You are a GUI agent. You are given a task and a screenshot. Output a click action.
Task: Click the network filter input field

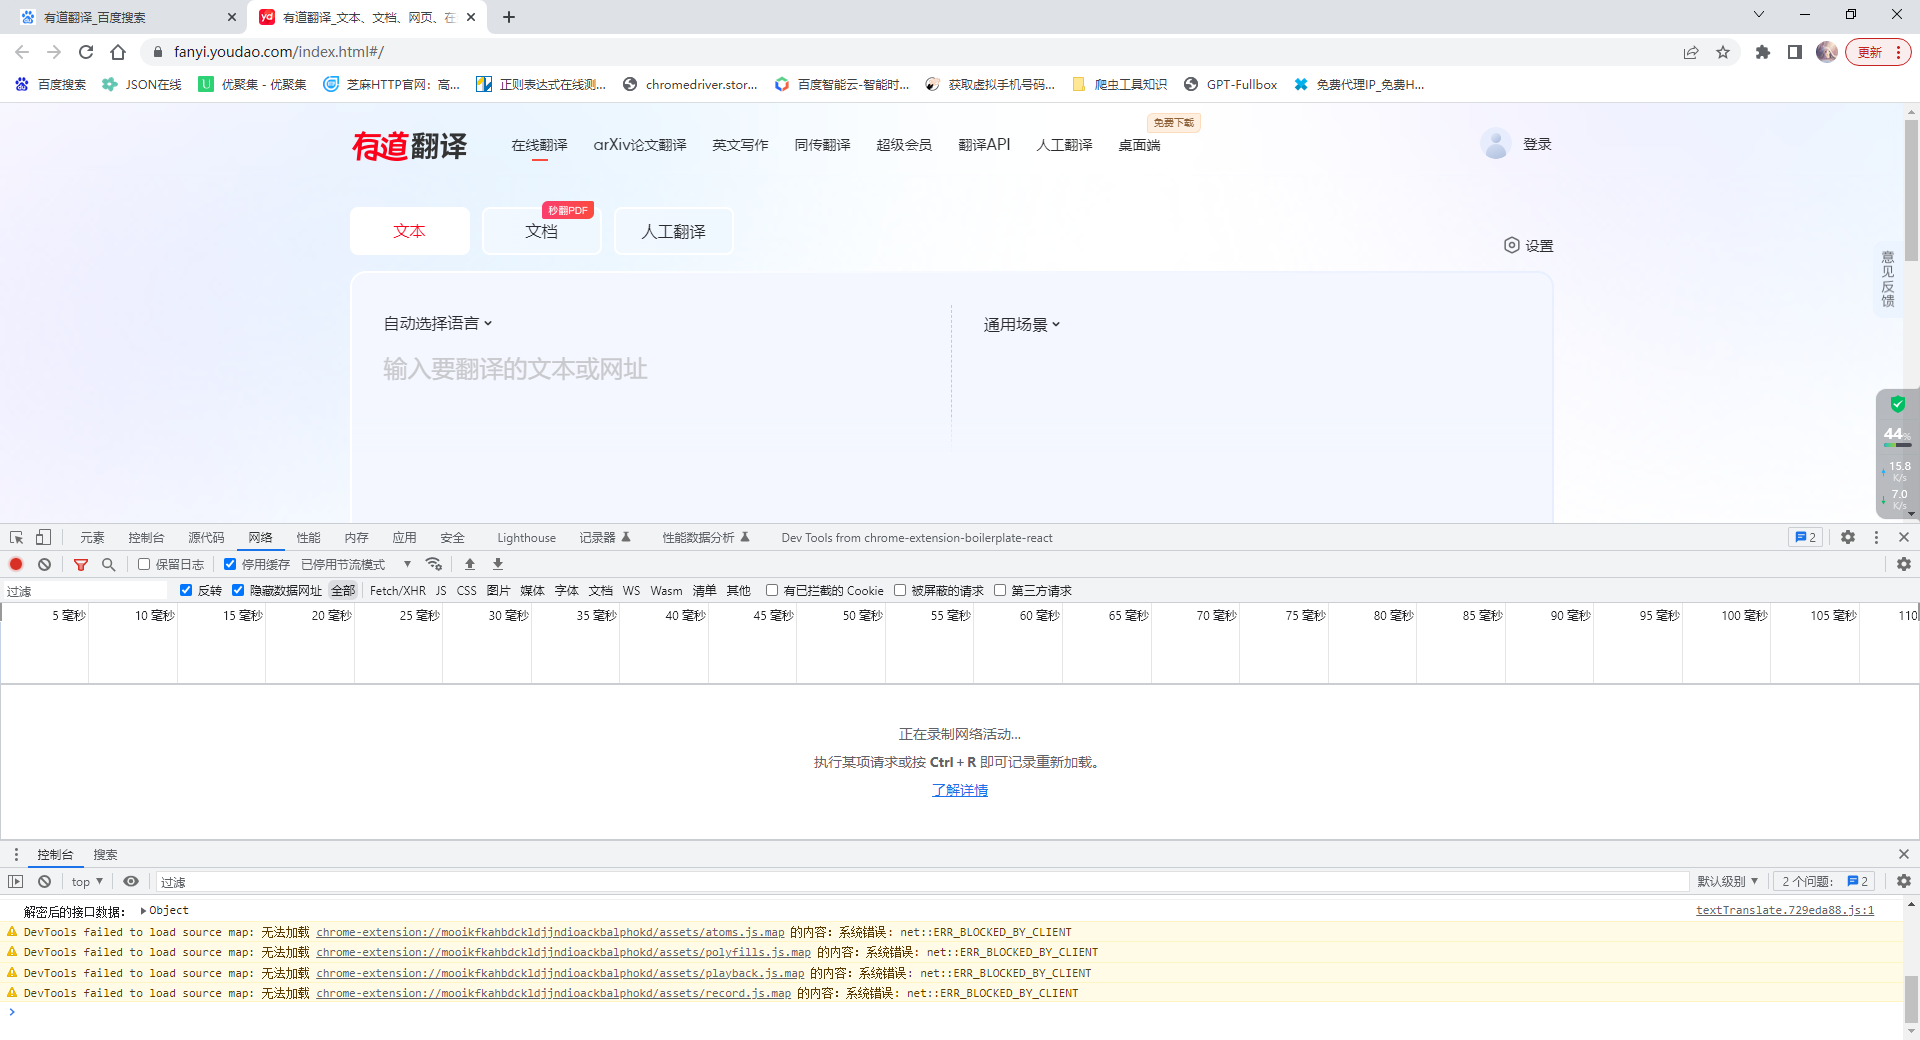pos(86,591)
